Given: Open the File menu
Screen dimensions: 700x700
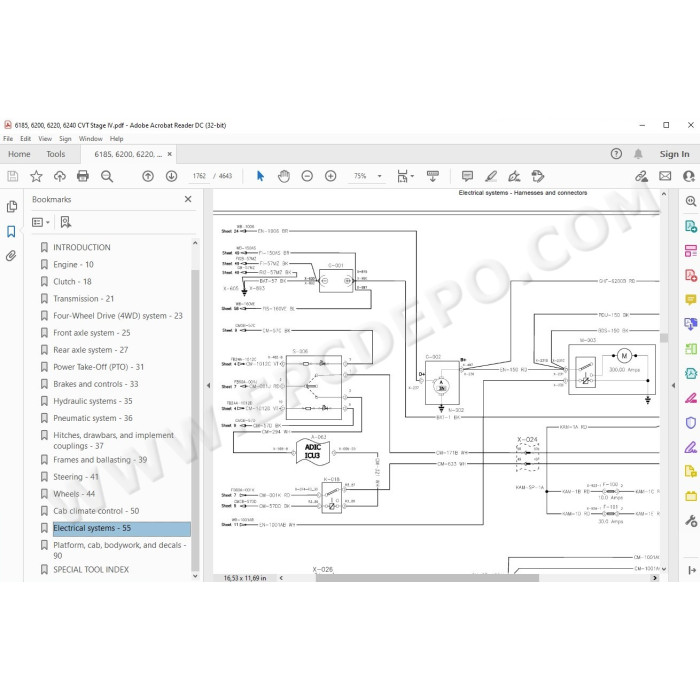Looking at the screenshot, I should click(8, 139).
